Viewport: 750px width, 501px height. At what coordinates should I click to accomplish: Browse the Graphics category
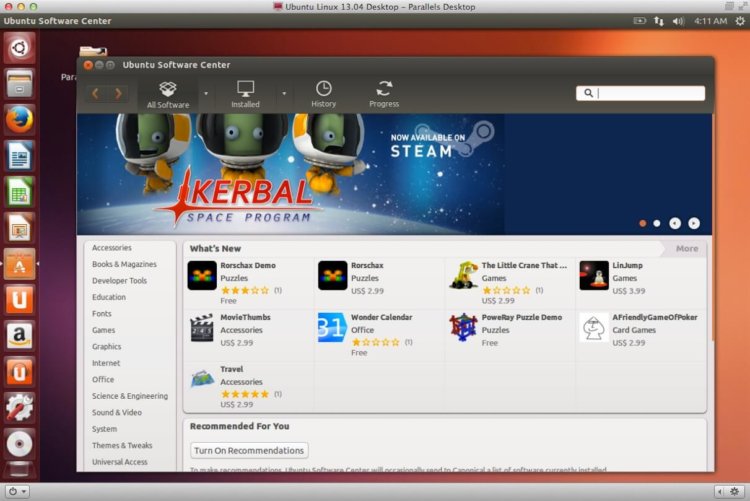pos(107,346)
